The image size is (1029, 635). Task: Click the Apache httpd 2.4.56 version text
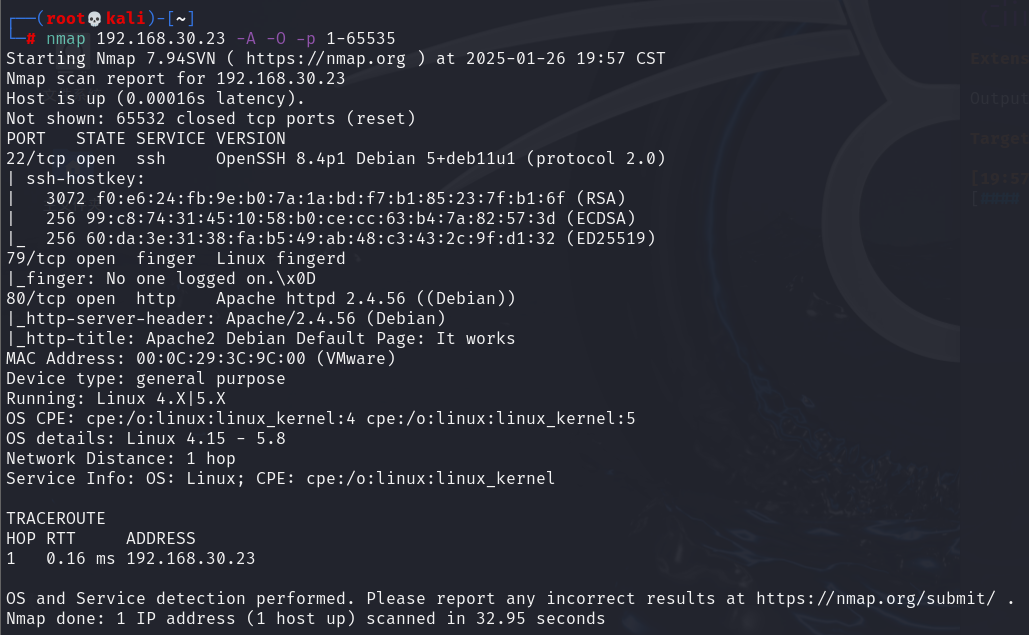[311, 298]
